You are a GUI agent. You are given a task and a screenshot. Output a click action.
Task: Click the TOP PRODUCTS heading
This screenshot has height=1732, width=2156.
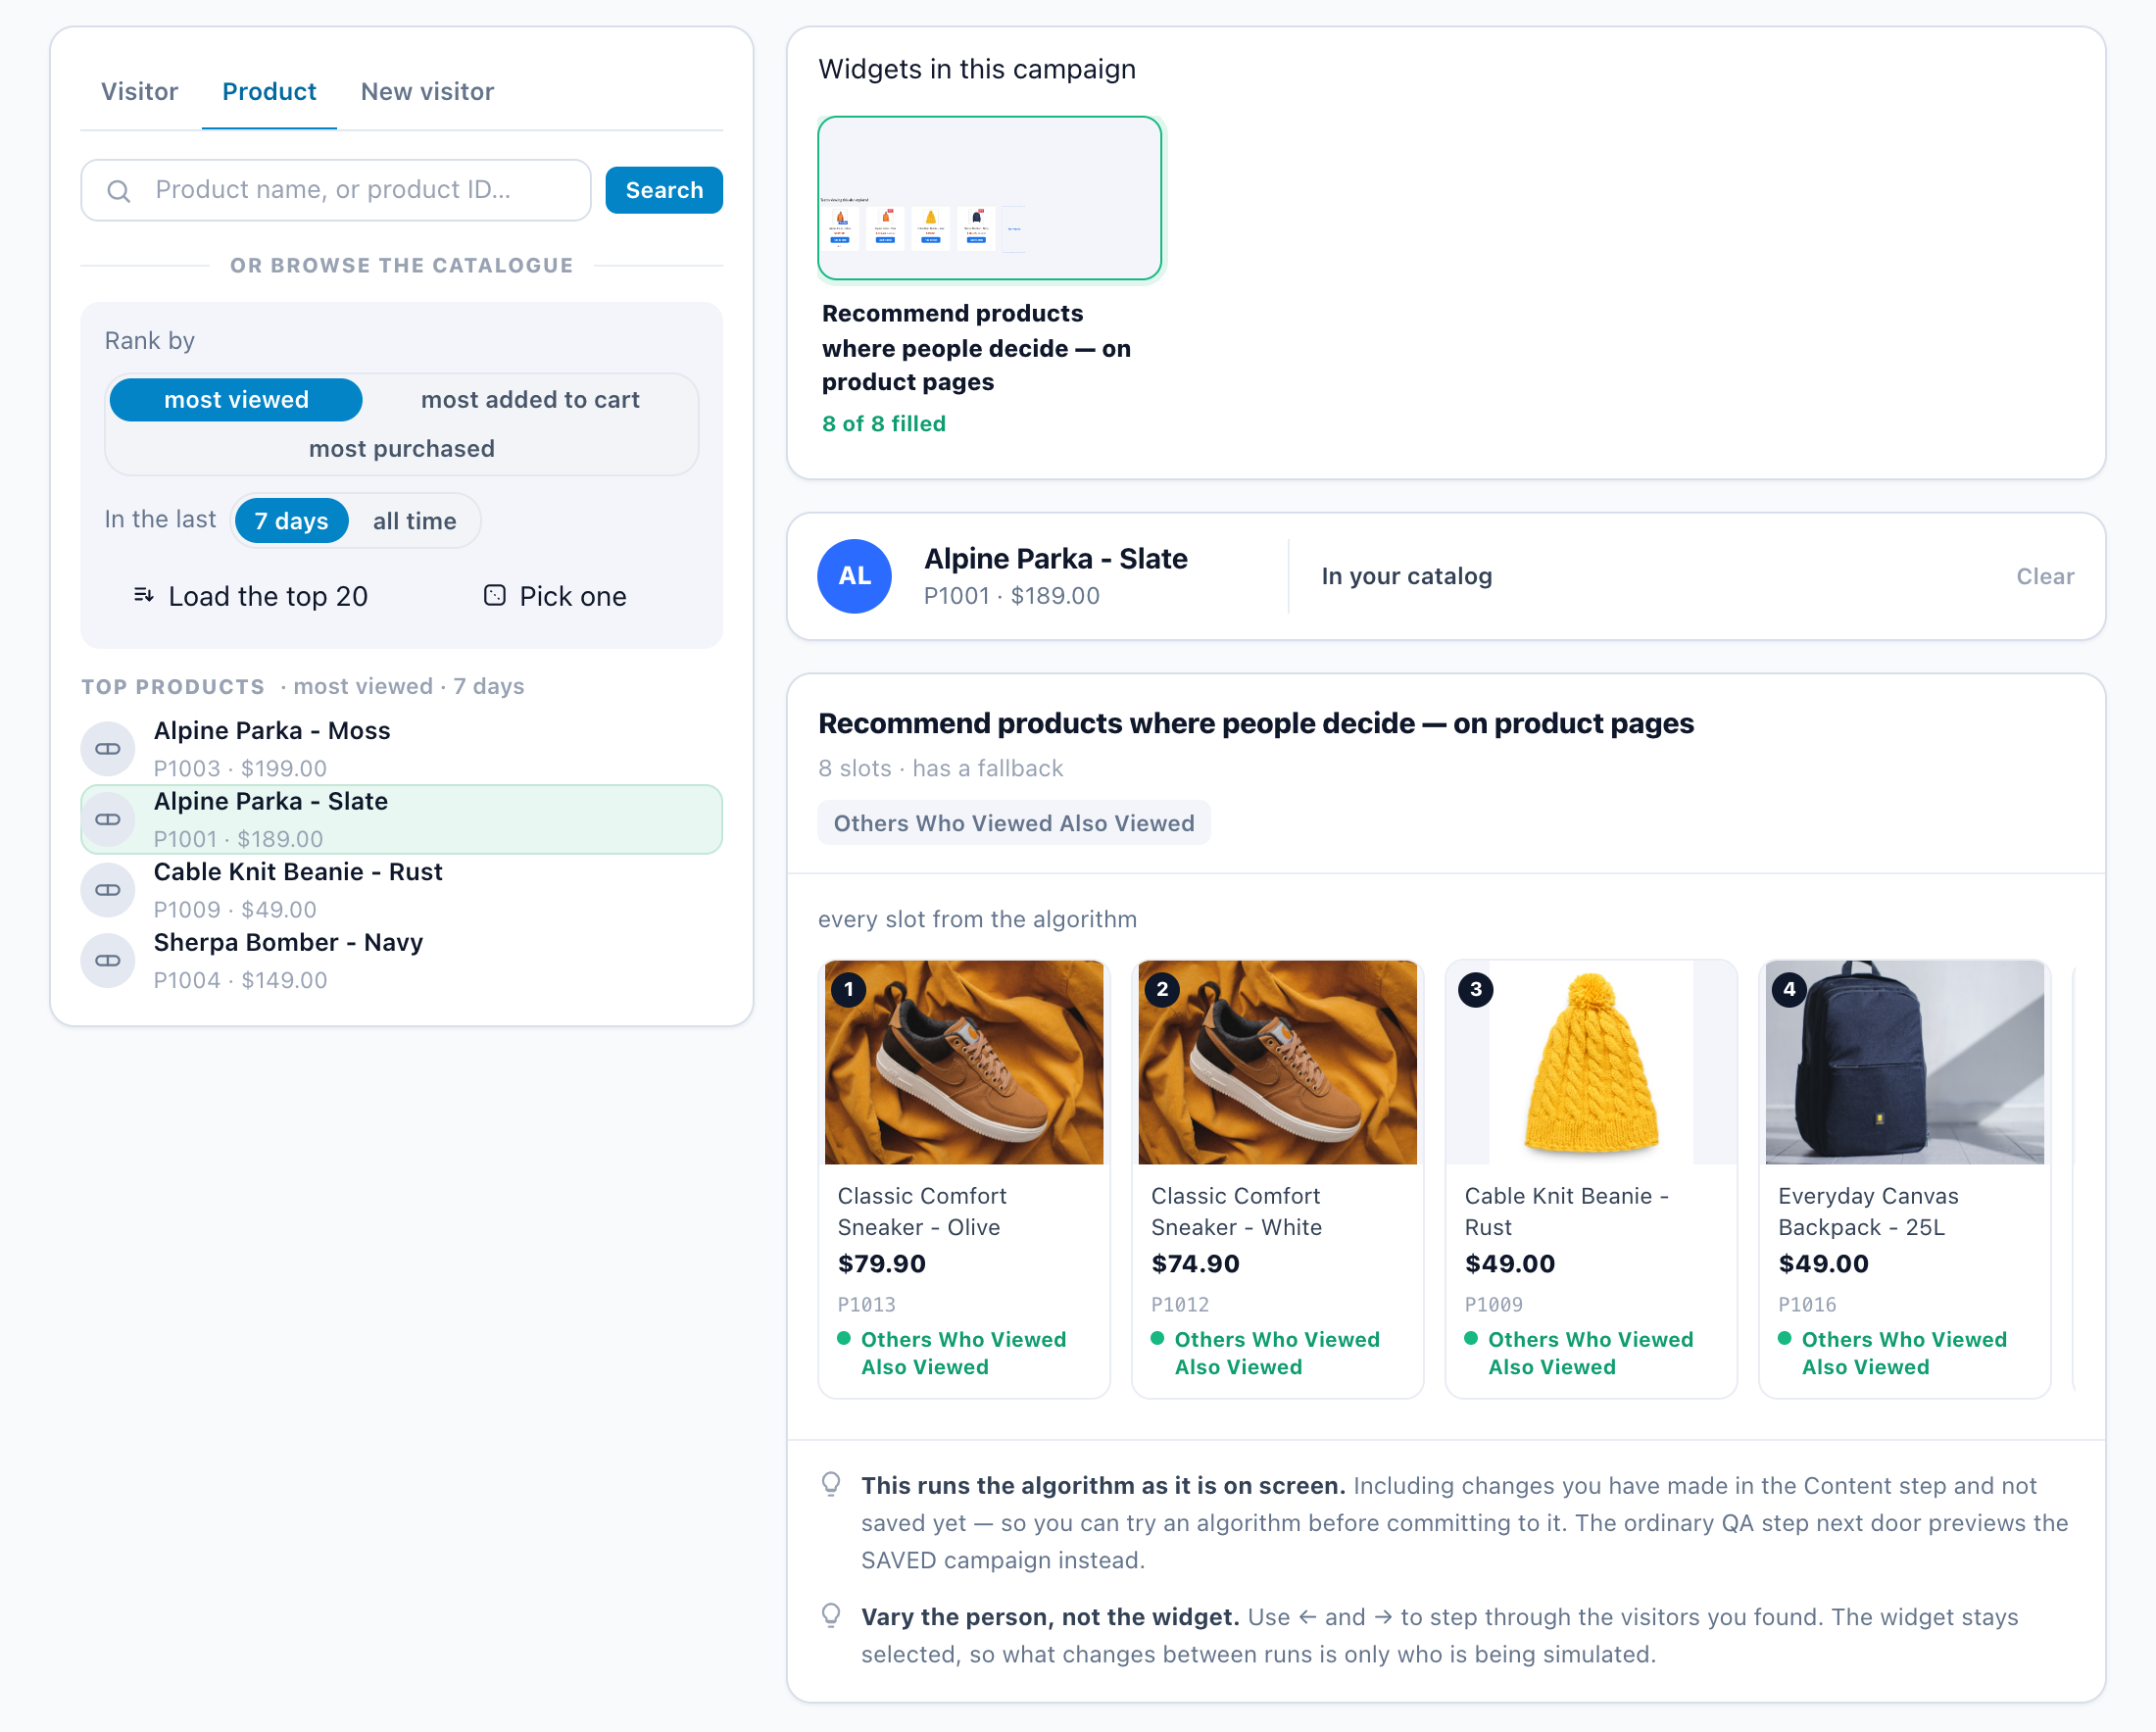point(173,686)
